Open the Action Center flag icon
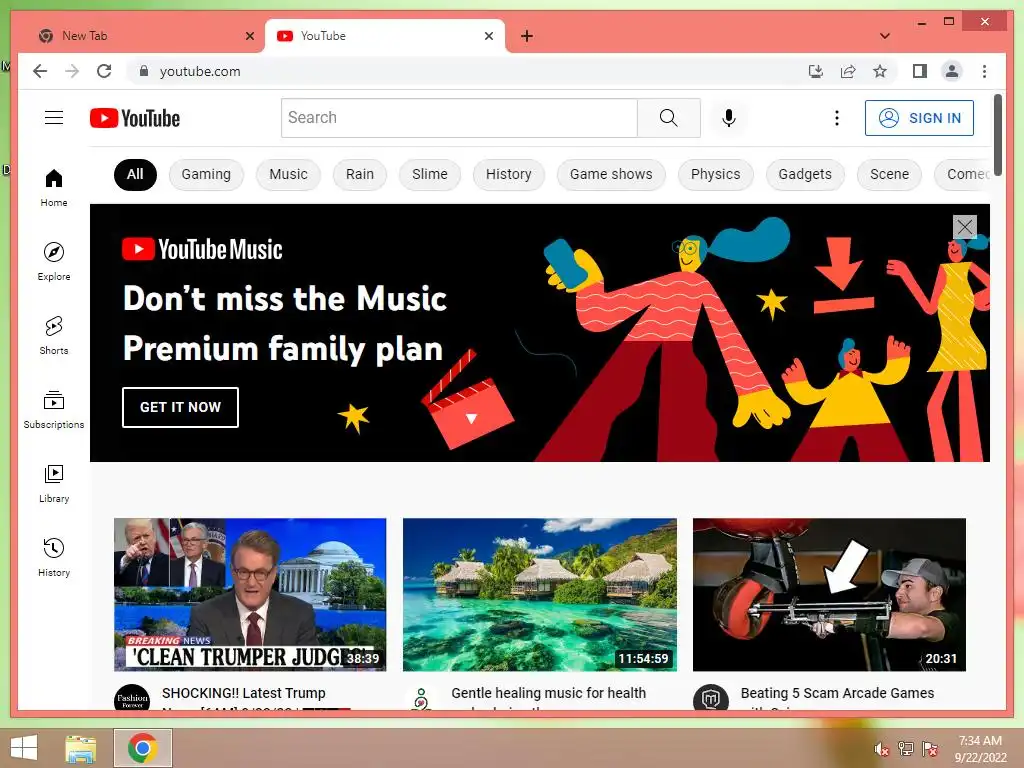Viewport: 1024px width, 768px height. [x=930, y=749]
